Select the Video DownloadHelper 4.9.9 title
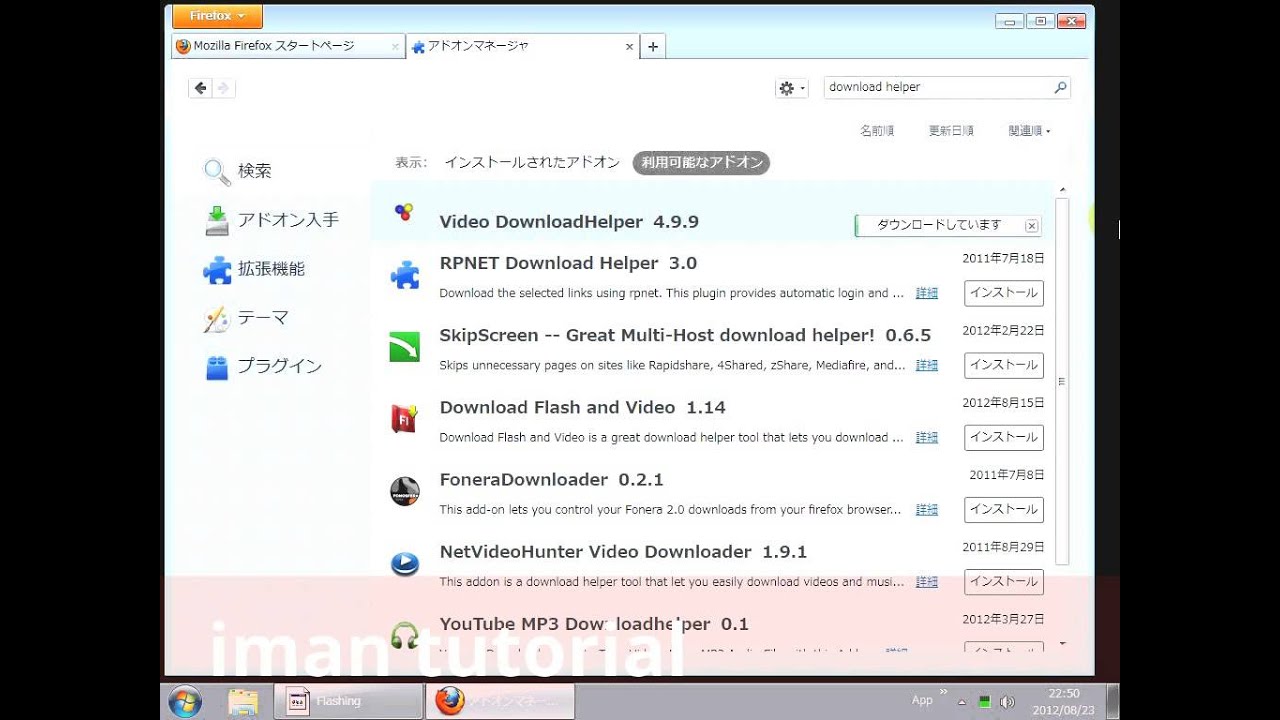 click(569, 222)
